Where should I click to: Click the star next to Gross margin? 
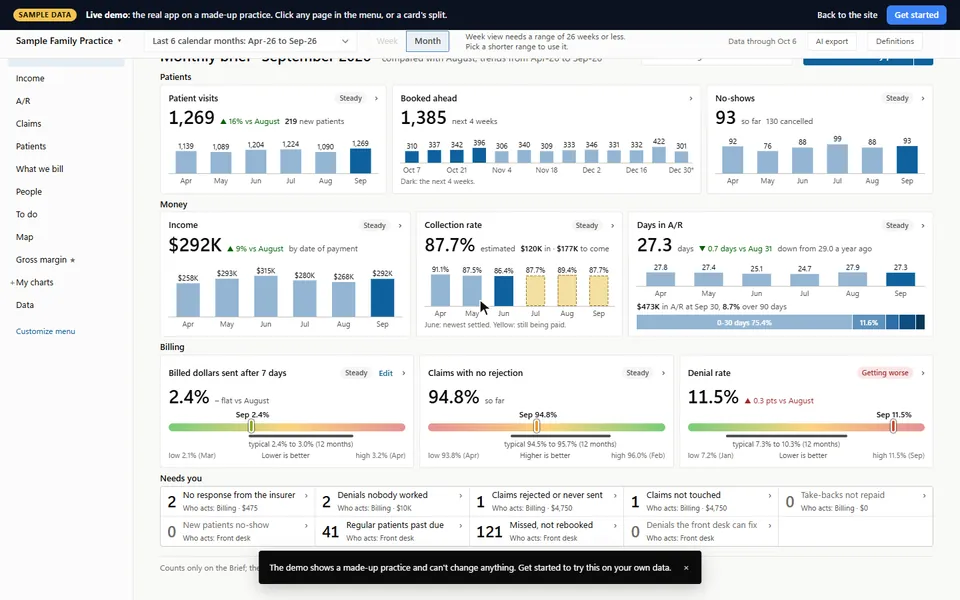click(72, 260)
